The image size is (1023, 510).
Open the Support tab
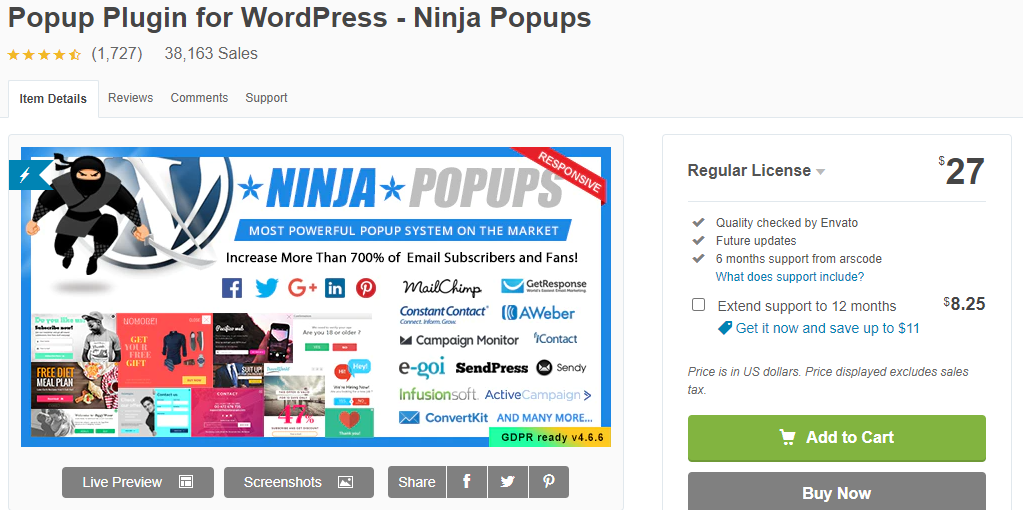click(x=266, y=98)
